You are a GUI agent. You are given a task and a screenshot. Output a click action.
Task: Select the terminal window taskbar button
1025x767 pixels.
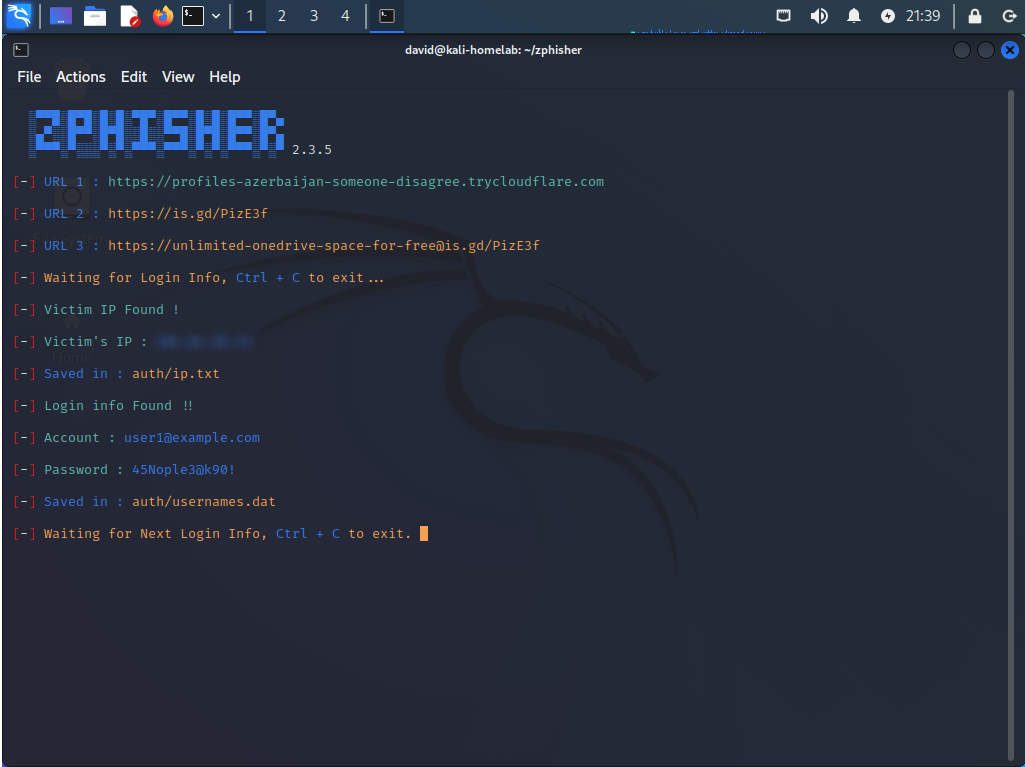[387, 16]
